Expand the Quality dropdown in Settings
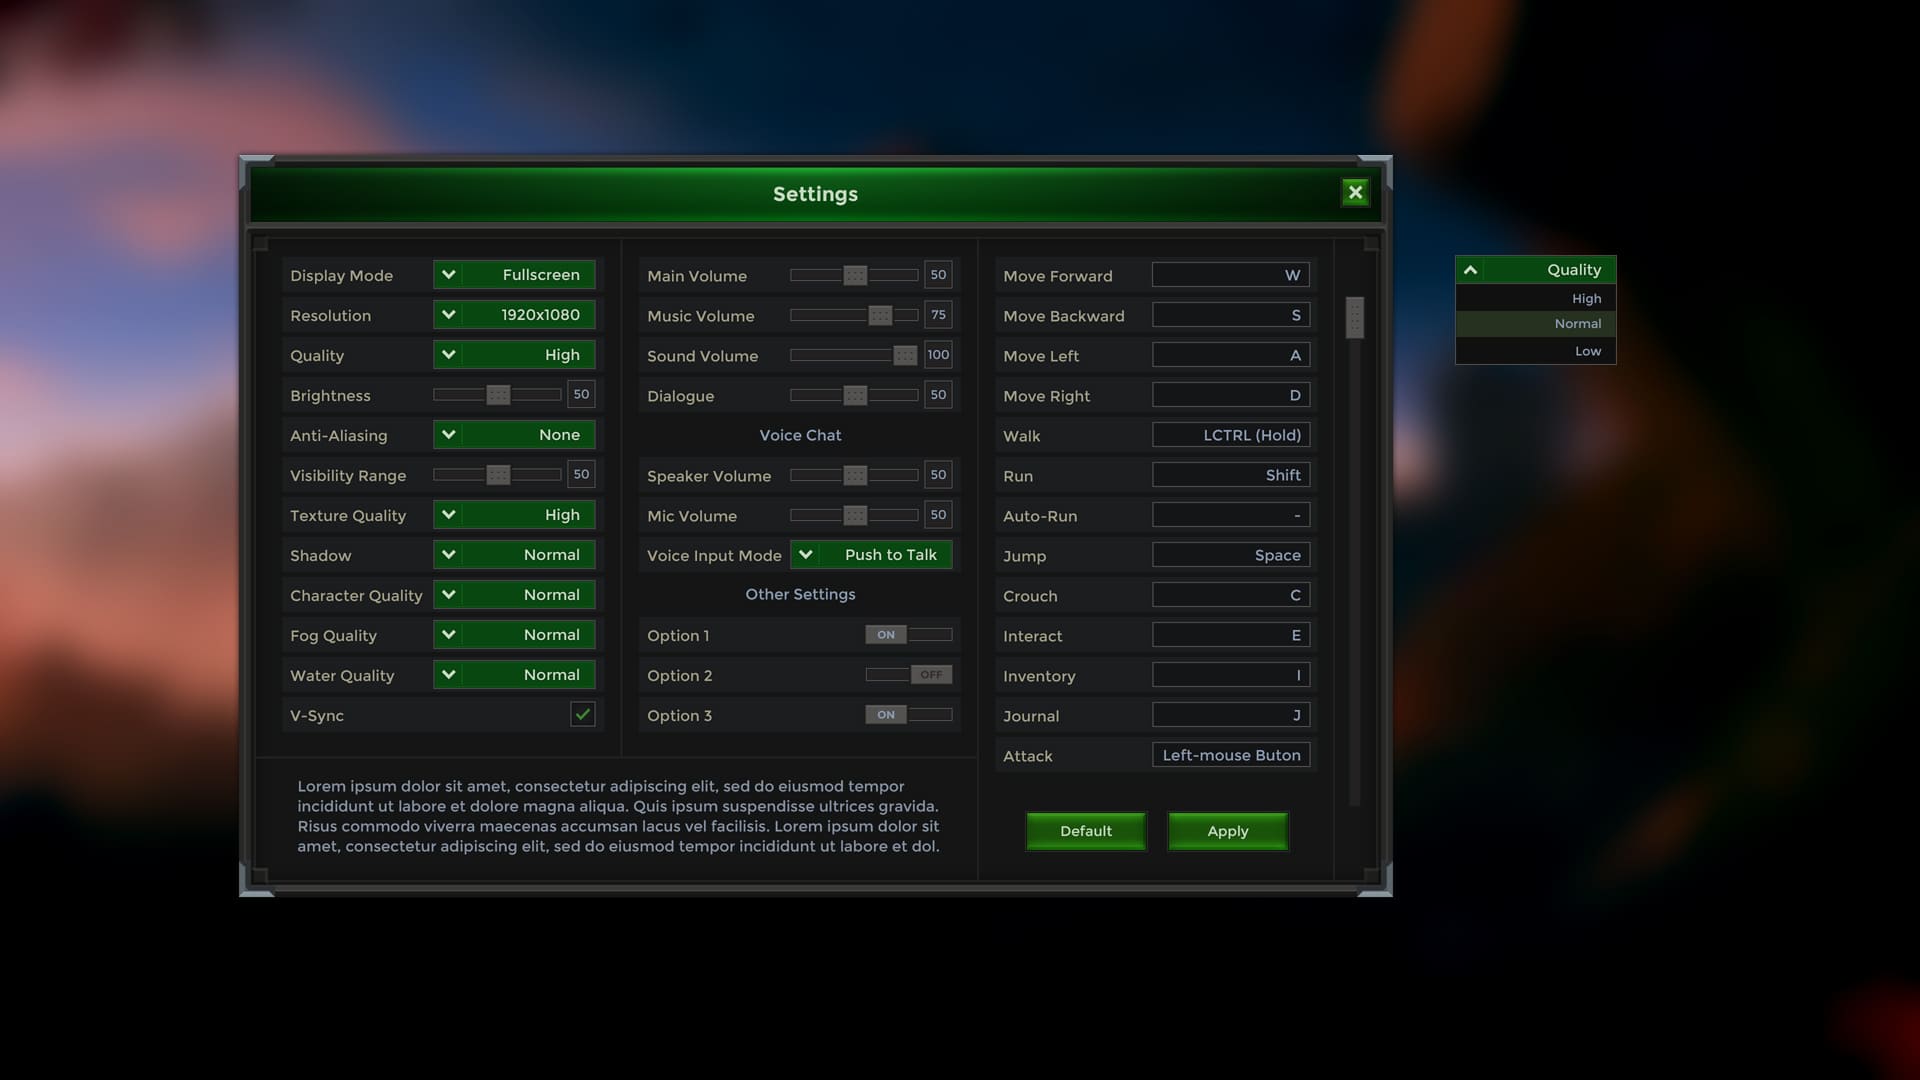The image size is (1920, 1080). [514, 355]
